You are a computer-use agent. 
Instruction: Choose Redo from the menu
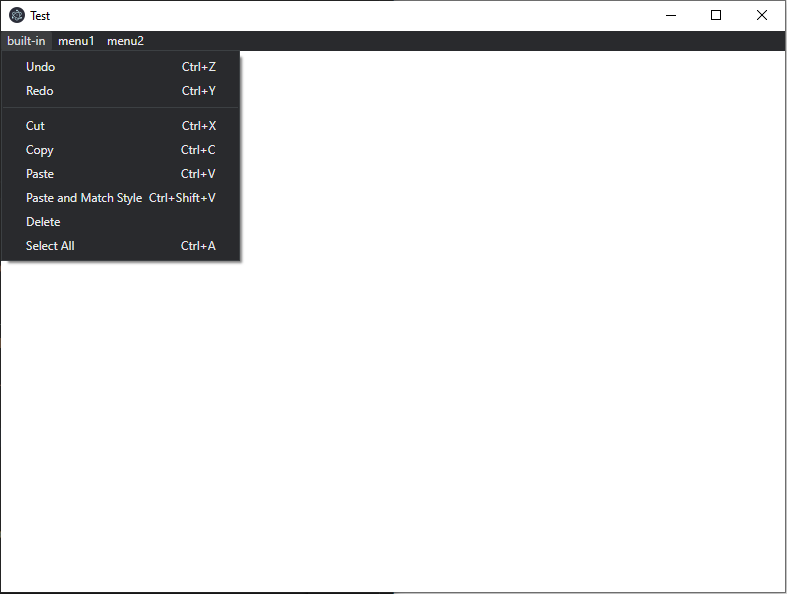(x=120, y=91)
